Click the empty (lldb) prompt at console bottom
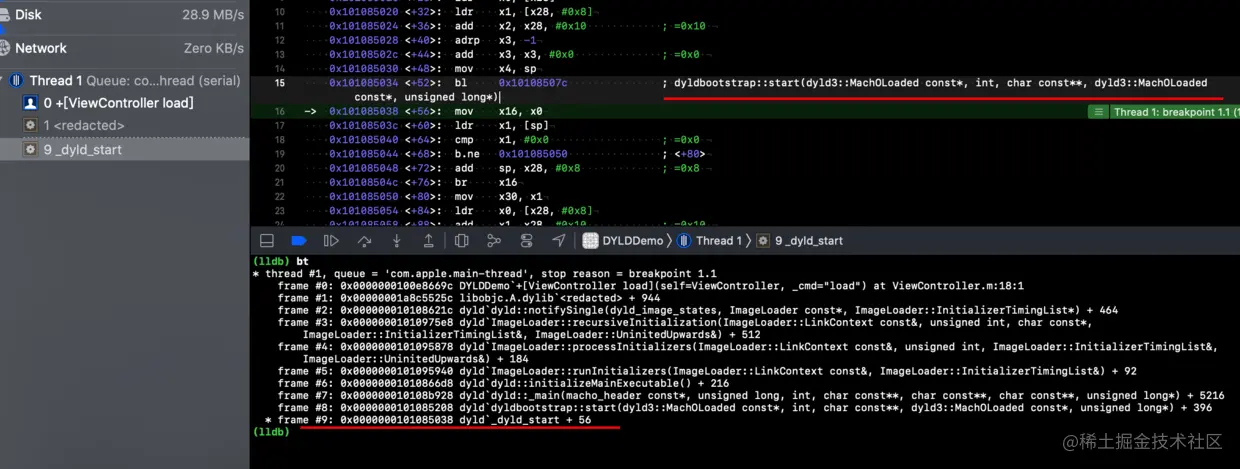1240x469 pixels. 271,432
